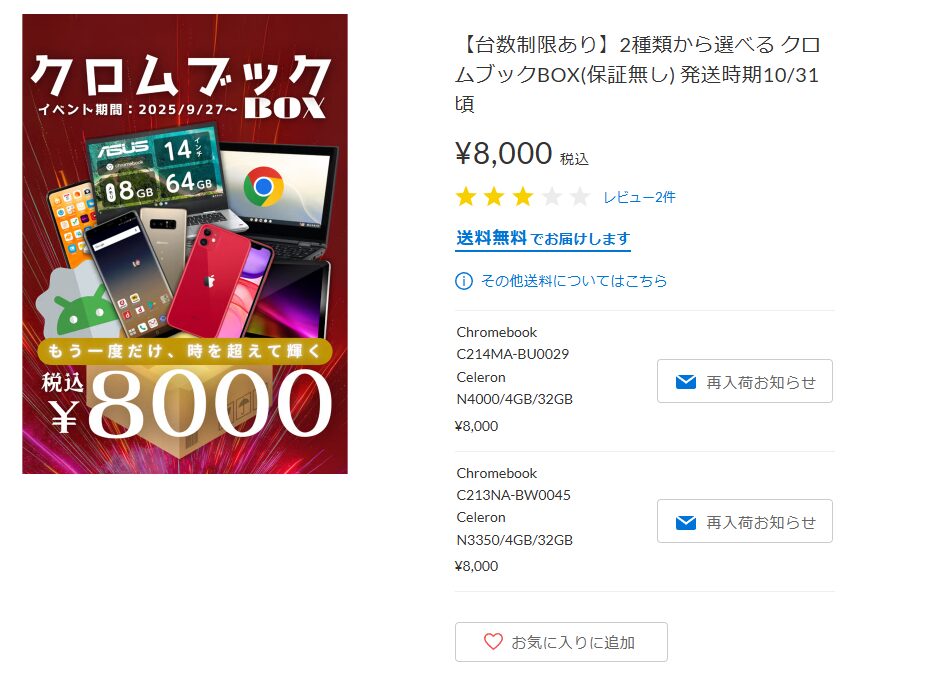925x689 pixels.
Task: Request 再入荷お知らせ for Celeron N3350 model
Action: coord(744,521)
